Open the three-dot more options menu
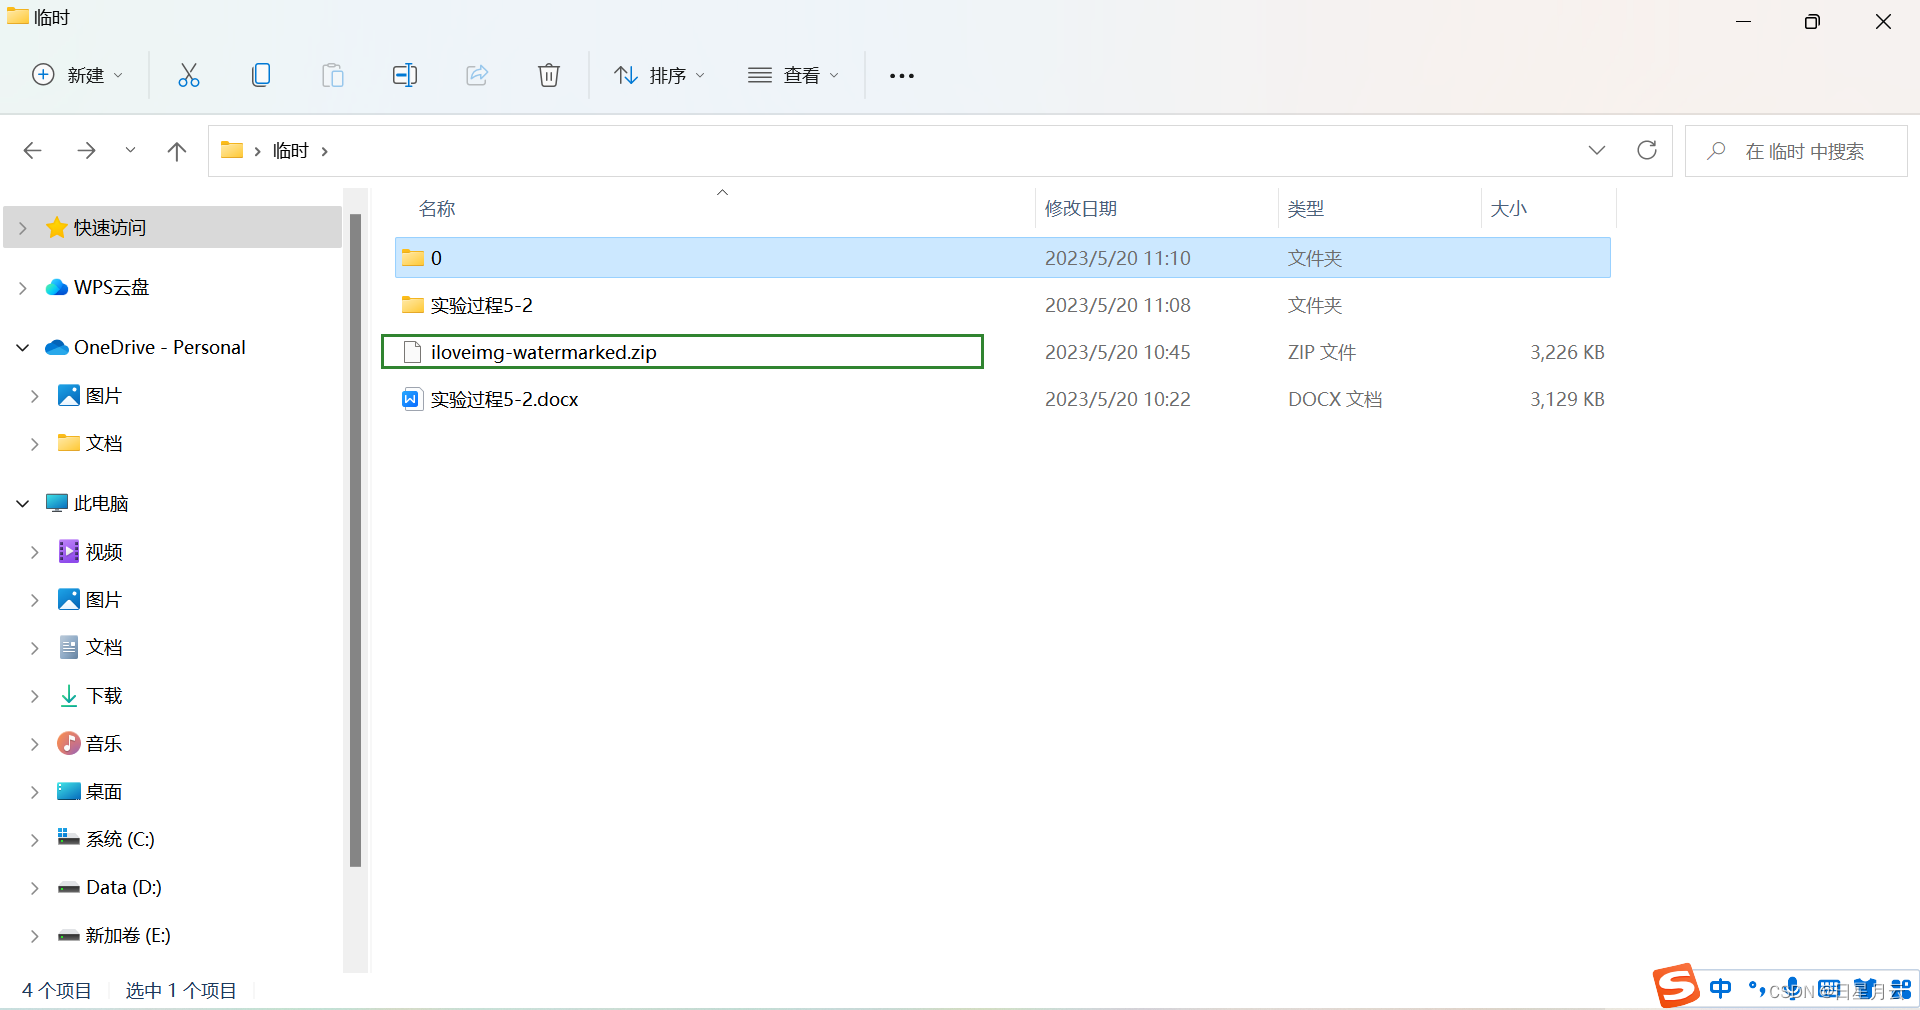 point(902,76)
